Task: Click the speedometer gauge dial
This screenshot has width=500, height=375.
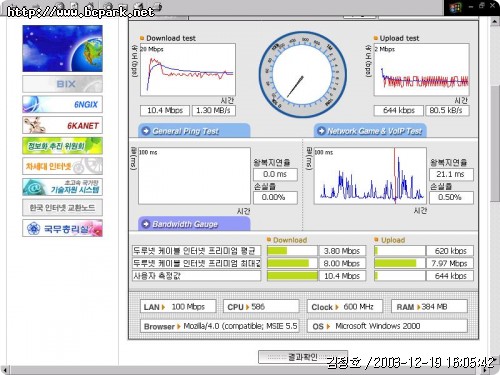Action: point(302,75)
